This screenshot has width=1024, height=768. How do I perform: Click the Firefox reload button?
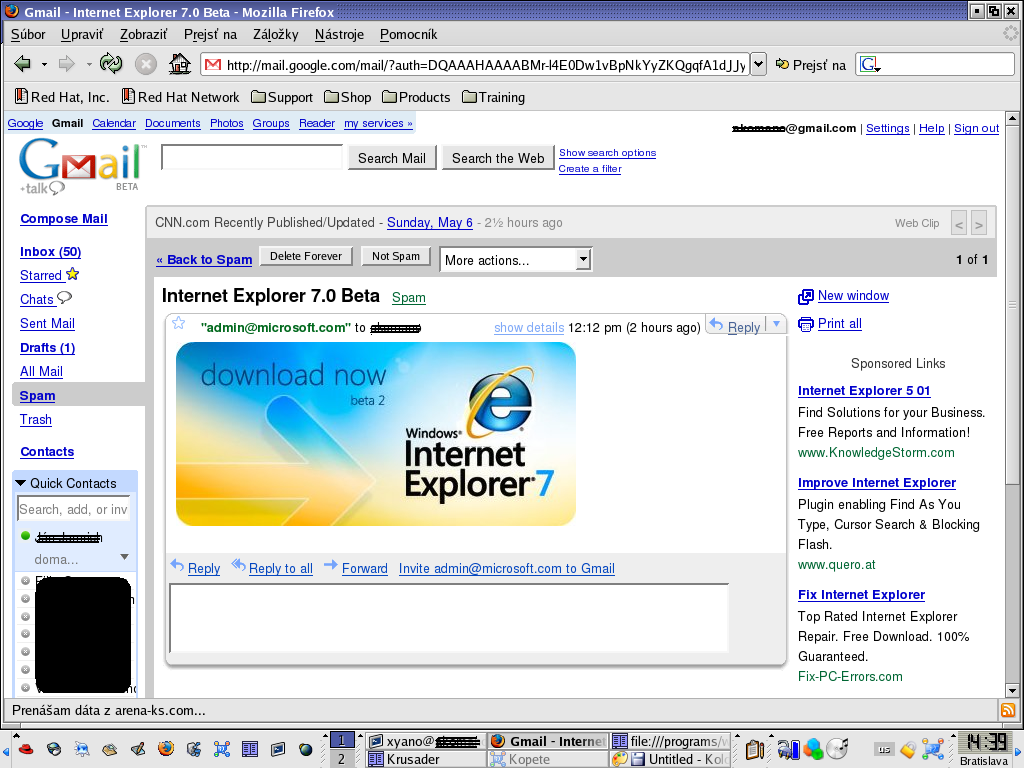111,64
